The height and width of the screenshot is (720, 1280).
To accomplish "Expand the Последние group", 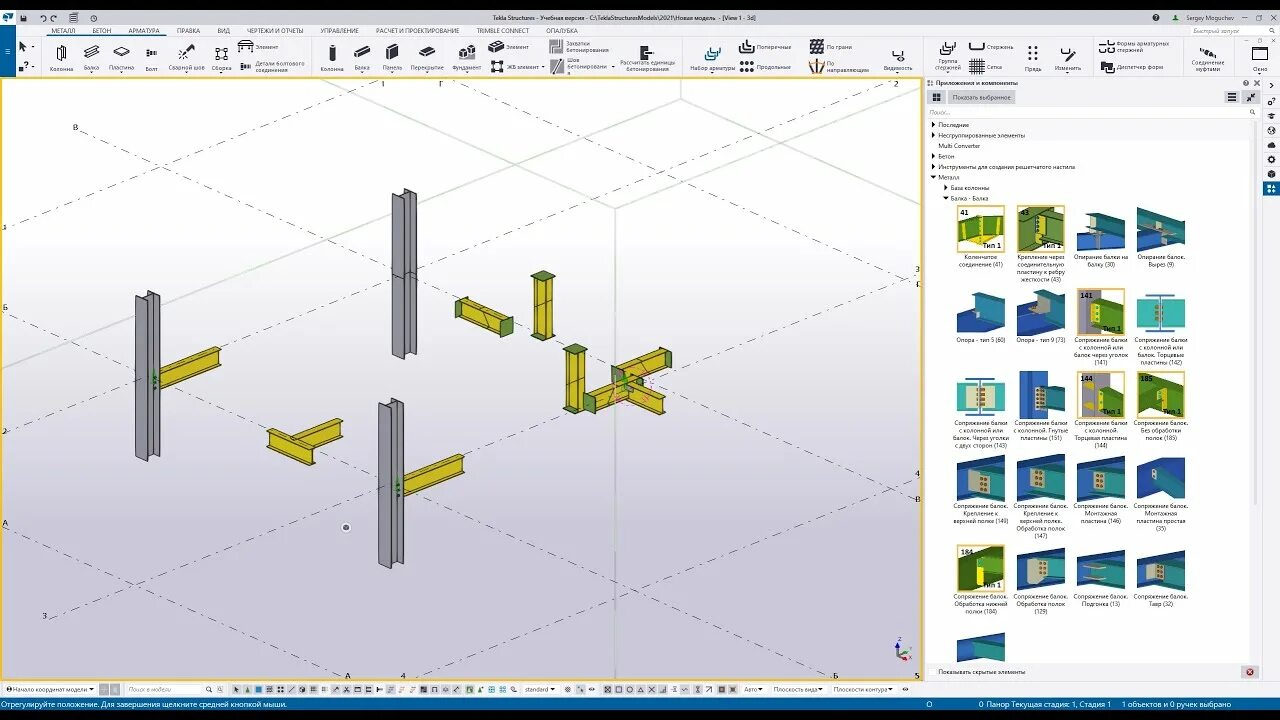I will 934,125.
